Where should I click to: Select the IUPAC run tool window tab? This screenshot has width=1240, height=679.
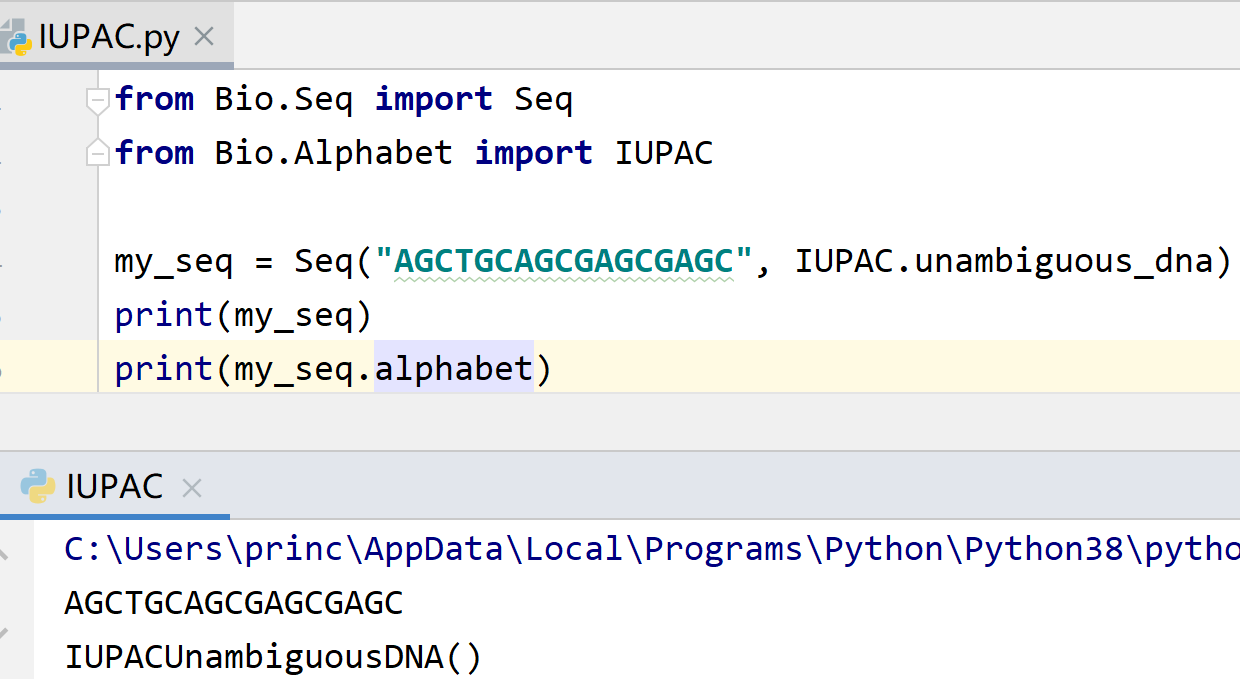[114, 487]
